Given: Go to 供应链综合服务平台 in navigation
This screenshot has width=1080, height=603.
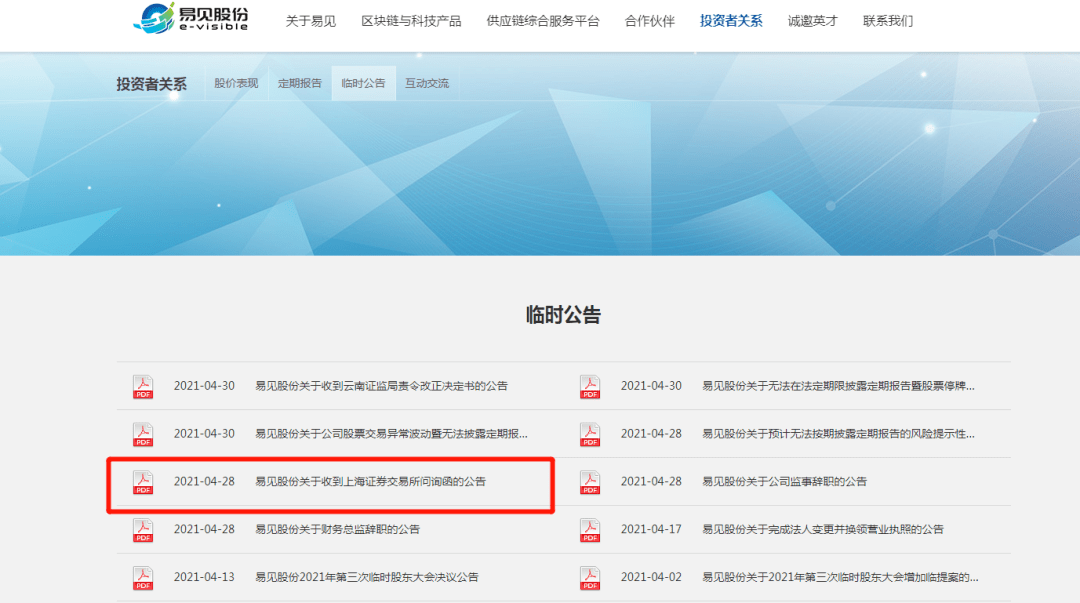Looking at the screenshot, I should click(543, 21).
